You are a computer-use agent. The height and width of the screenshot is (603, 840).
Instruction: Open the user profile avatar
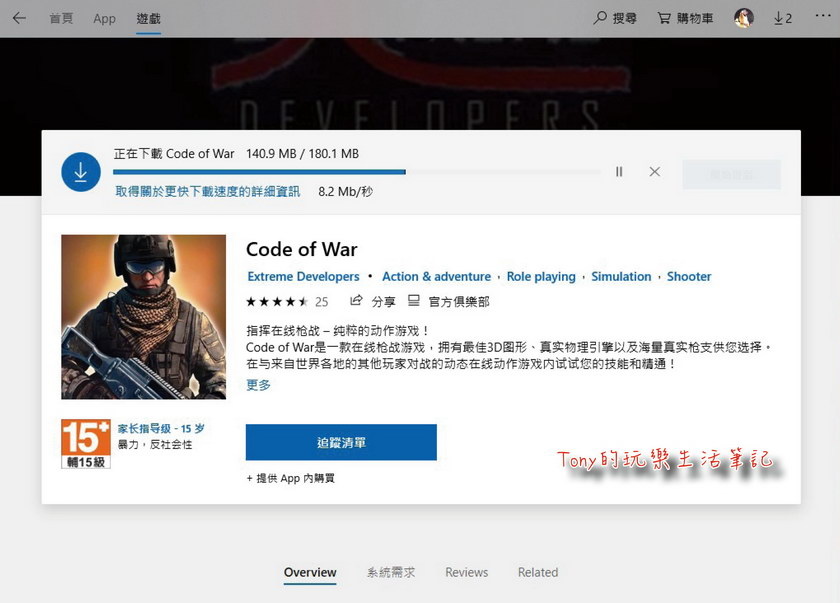[x=744, y=18]
